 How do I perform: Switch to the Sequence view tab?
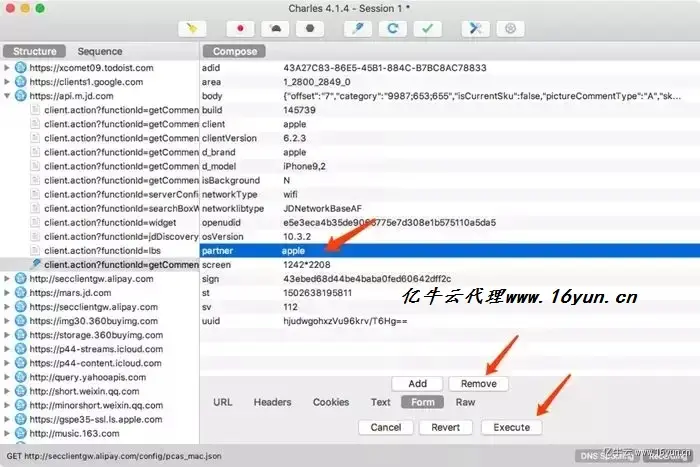point(100,51)
